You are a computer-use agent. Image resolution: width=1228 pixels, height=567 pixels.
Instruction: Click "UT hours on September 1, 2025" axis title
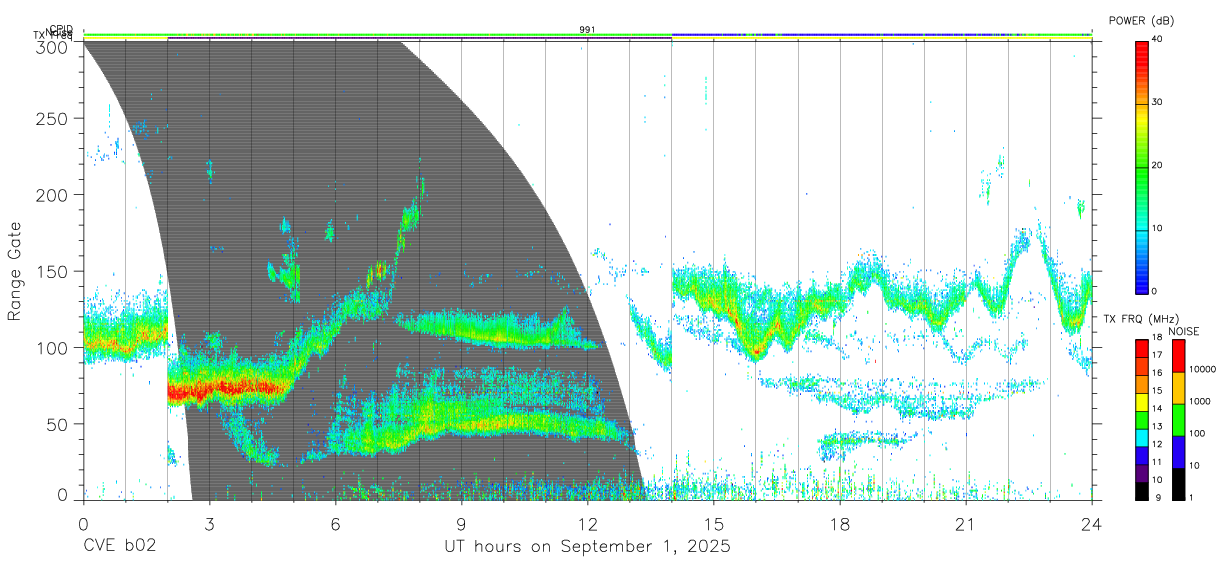coord(587,547)
